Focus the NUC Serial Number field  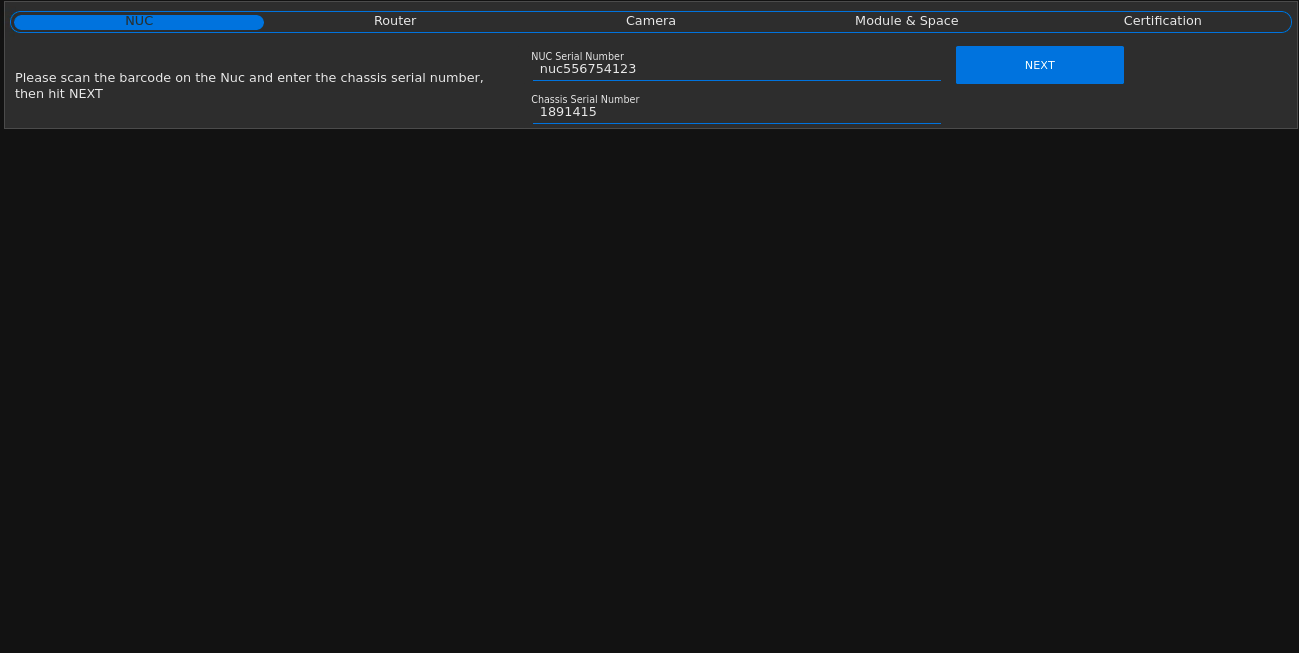[736, 69]
